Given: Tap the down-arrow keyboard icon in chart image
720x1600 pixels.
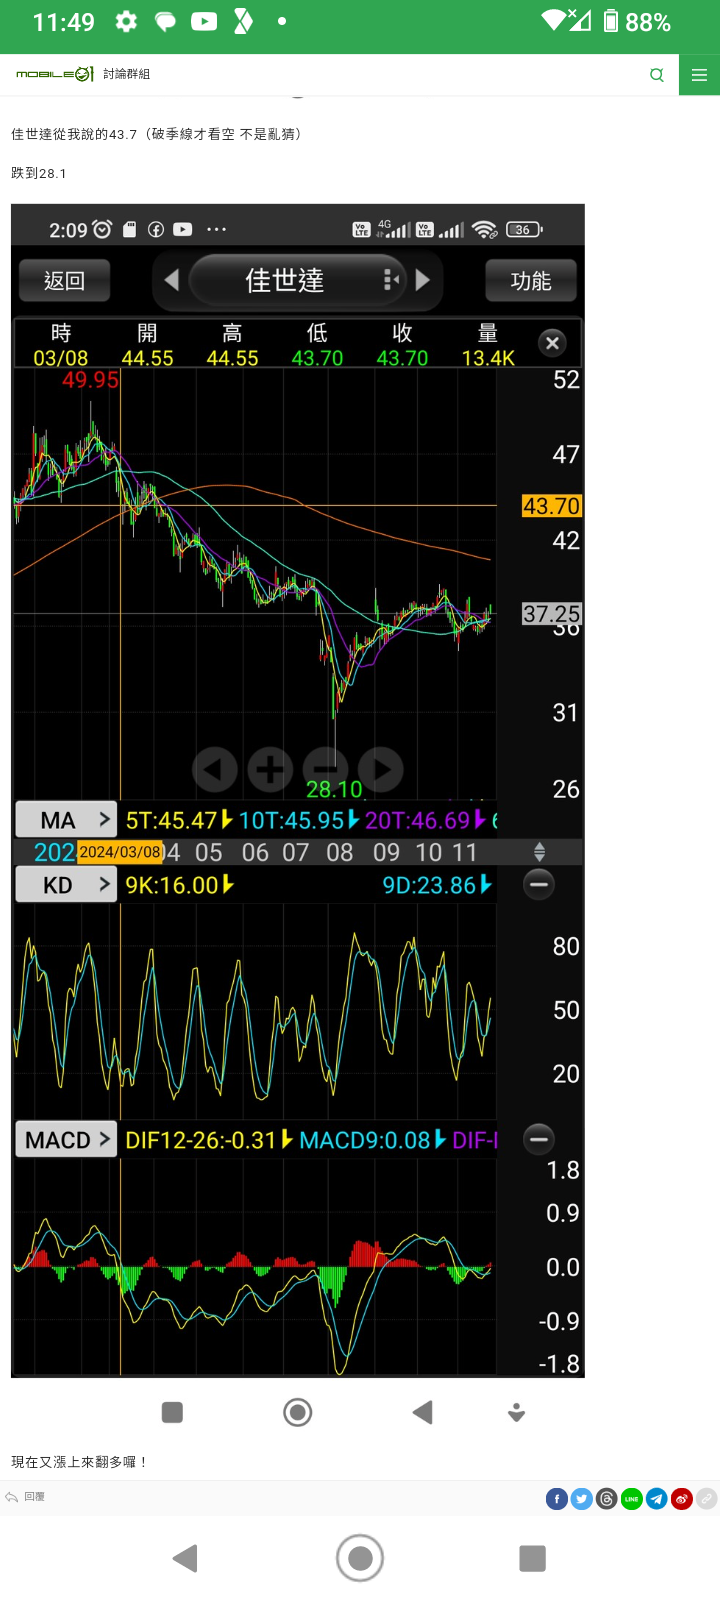Looking at the screenshot, I should pyautogui.click(x=516, y=1412).
